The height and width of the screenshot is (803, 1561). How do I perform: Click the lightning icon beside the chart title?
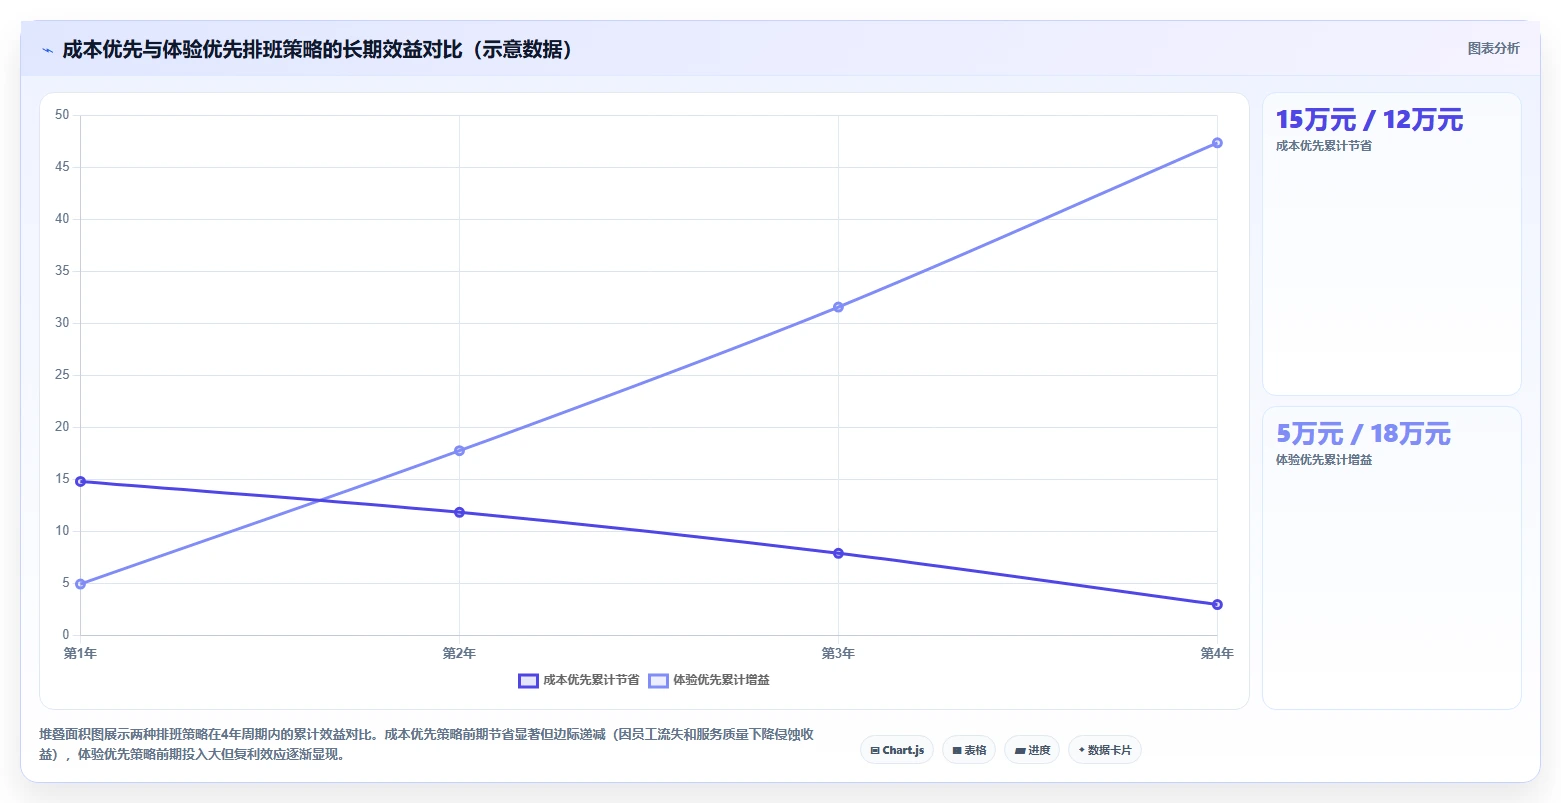[48, 50]
